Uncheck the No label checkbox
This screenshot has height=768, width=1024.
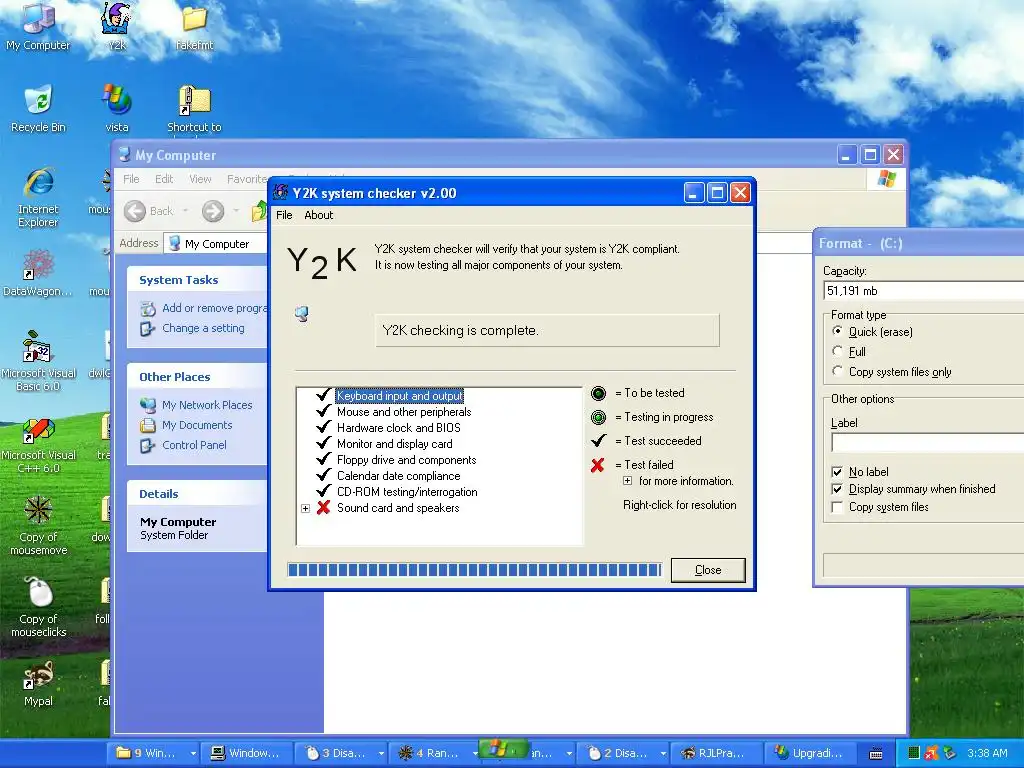tap(837, 472)
